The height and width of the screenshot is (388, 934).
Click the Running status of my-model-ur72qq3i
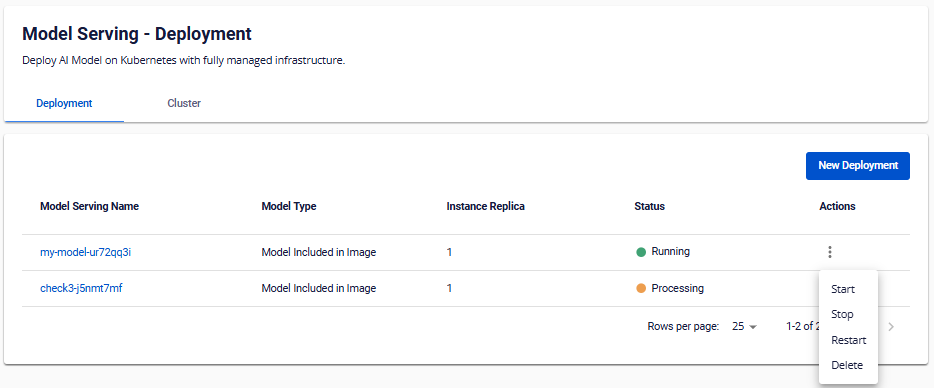pyautogui.click(x=663, y=252)
